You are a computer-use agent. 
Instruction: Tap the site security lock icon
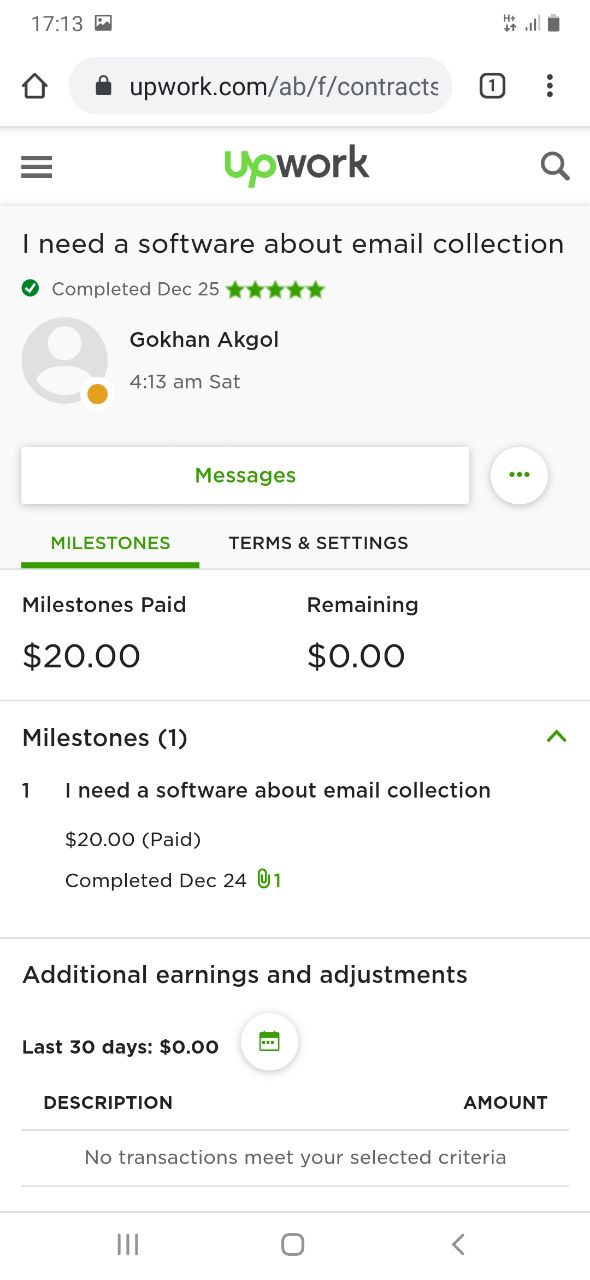click(x=103, y=87)
